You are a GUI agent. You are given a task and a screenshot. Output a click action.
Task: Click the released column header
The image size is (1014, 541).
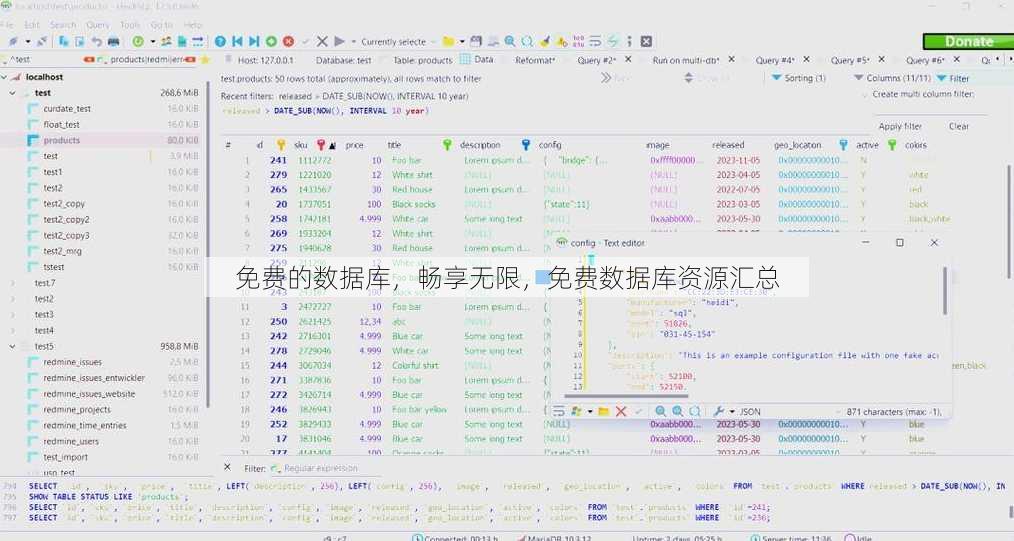tap(728, 145)
